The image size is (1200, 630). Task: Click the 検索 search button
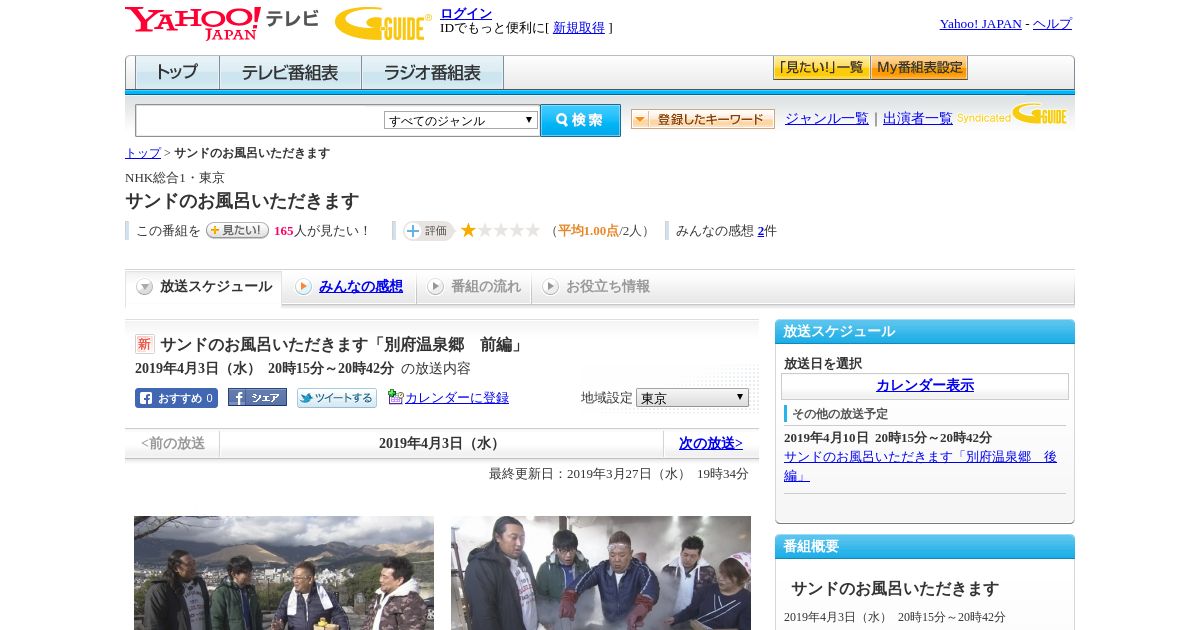[x=580, y=120]
